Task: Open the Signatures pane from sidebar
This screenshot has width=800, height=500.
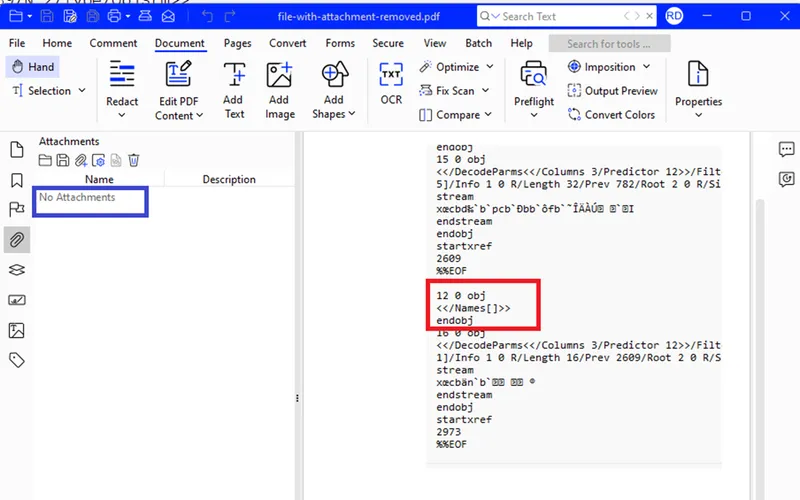Action: click(x=17, y=300)
